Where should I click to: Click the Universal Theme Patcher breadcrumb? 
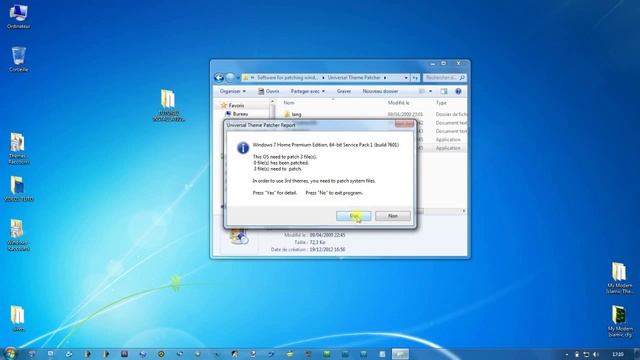pyautogui.click(x=354, y=78)
